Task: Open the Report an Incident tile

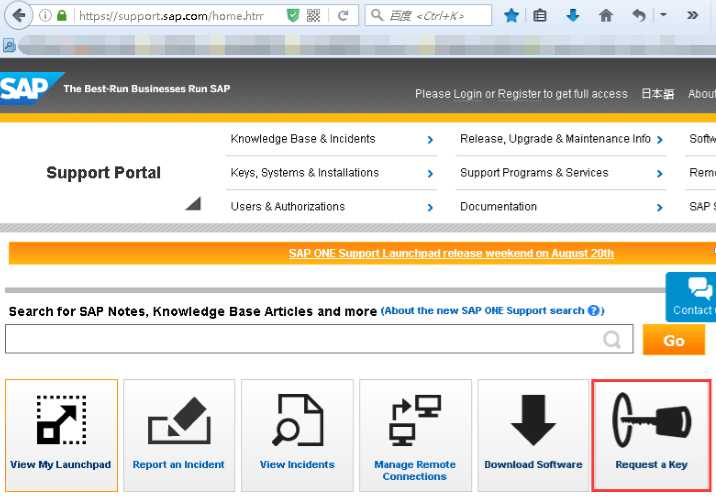Action: coord(179,435)
